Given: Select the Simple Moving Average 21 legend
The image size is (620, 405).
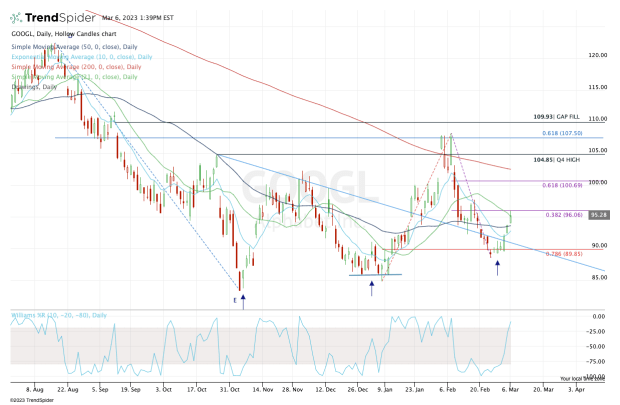Looking at the screenshot, I should [x=68, y=75].
